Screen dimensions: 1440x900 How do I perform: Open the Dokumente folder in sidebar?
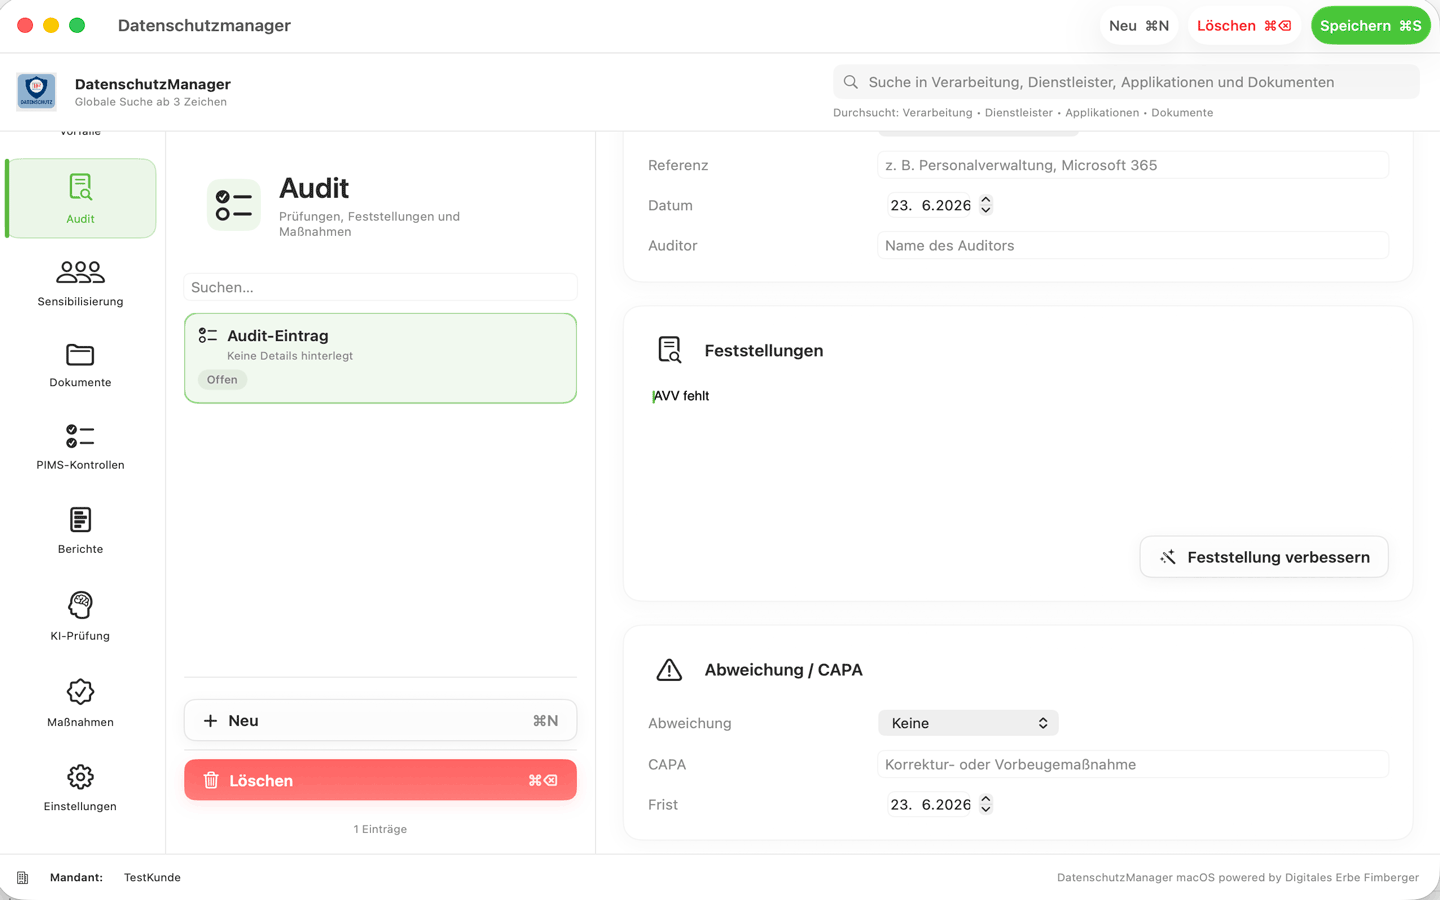pyautogui.click(x=80, y=355)
